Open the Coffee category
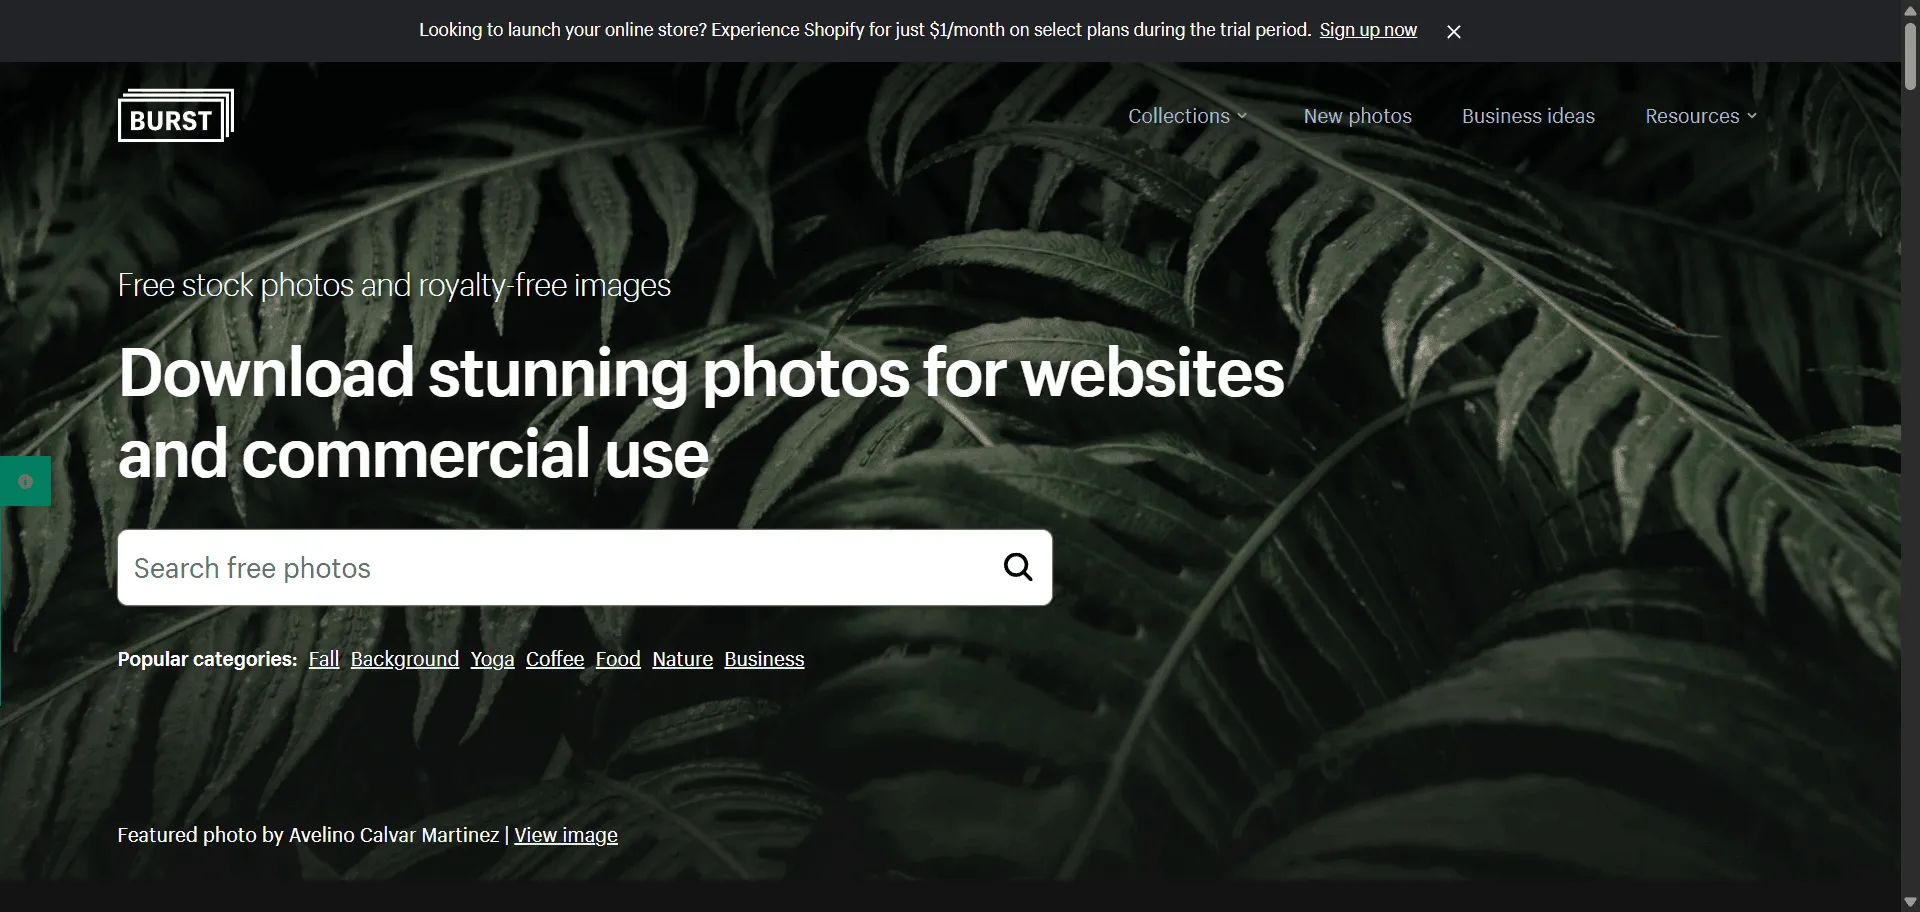The height and width of the screenshot is (912, 1920). click(x=555, y=659)
